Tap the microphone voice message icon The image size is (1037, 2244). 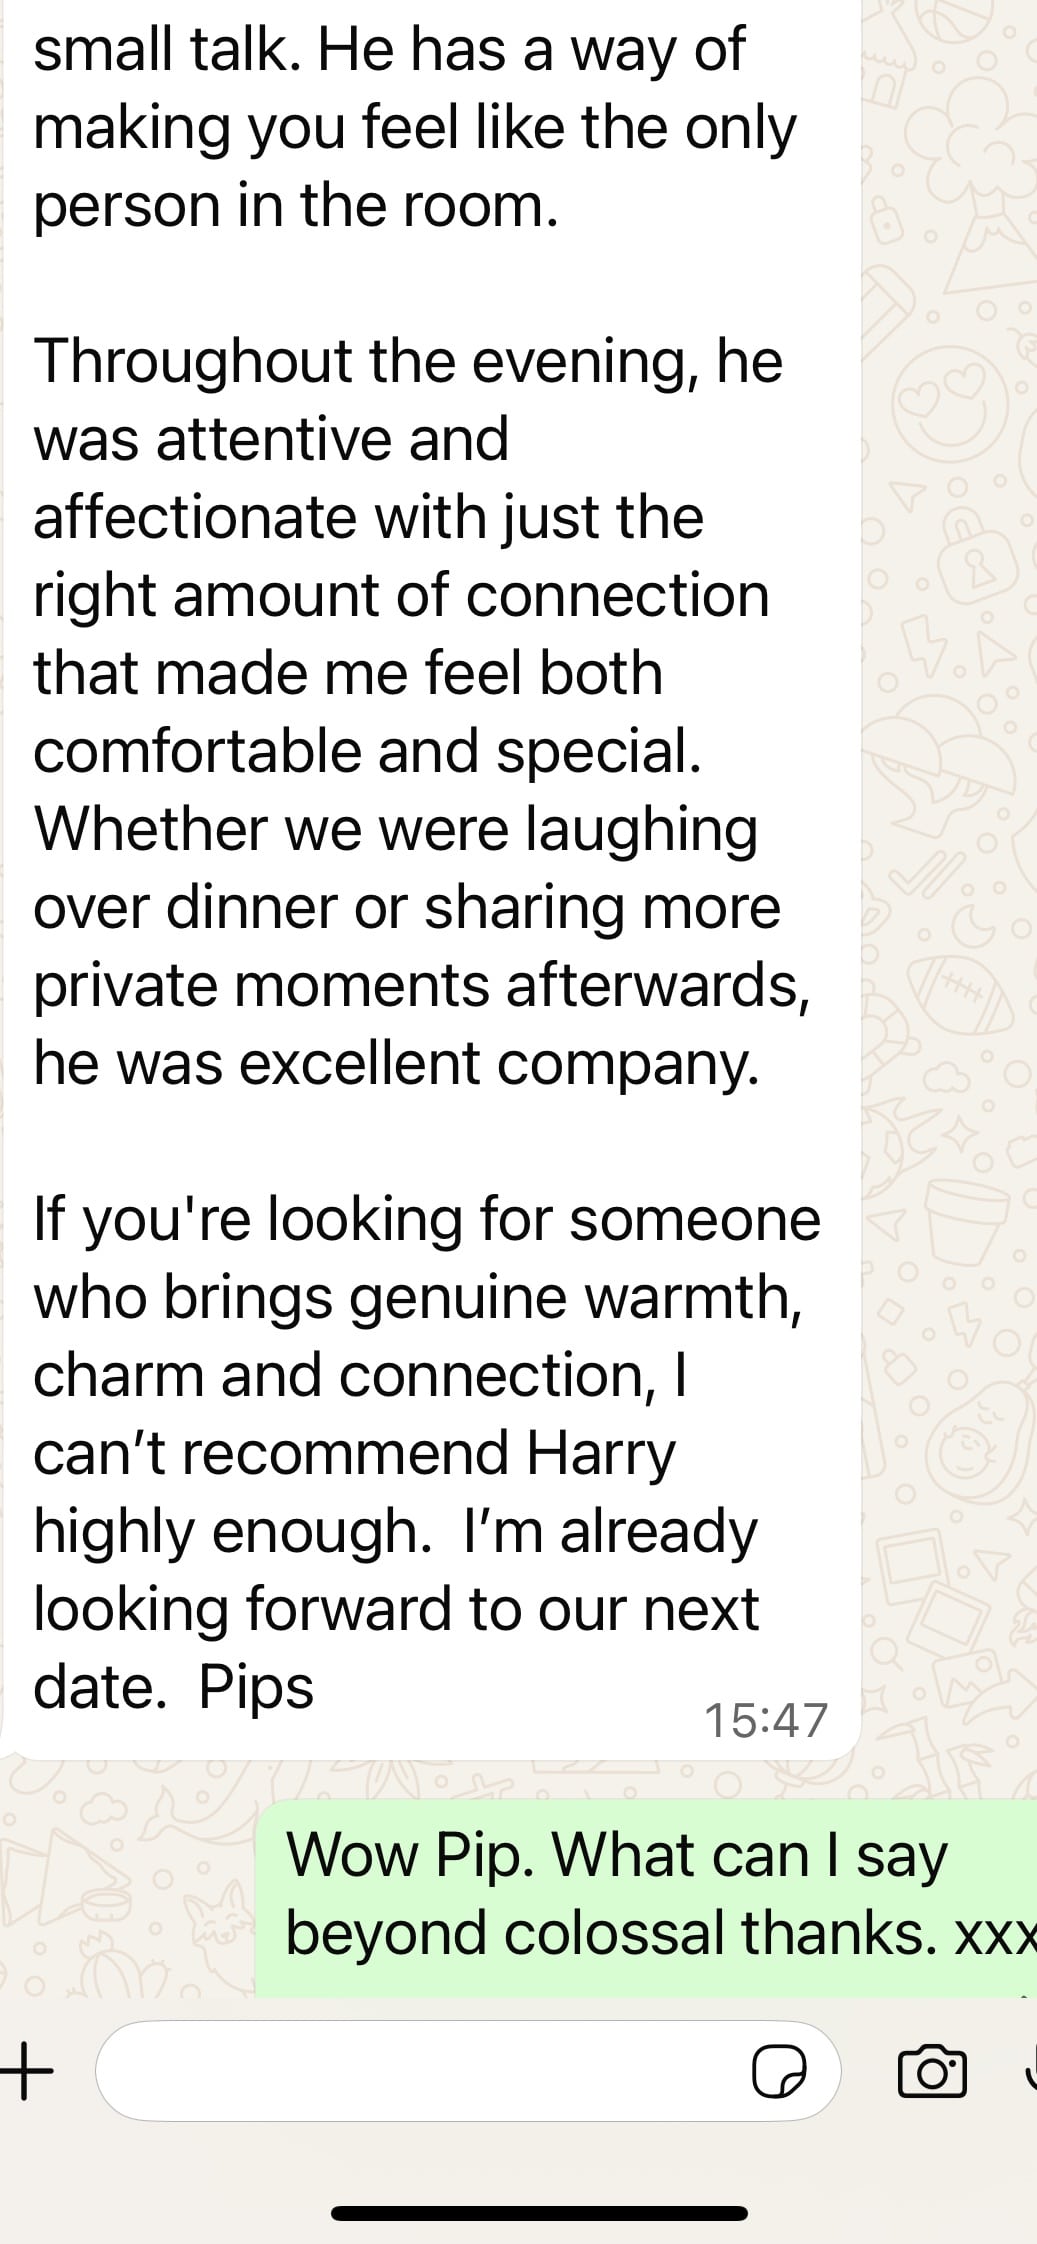point(1030,2070)
